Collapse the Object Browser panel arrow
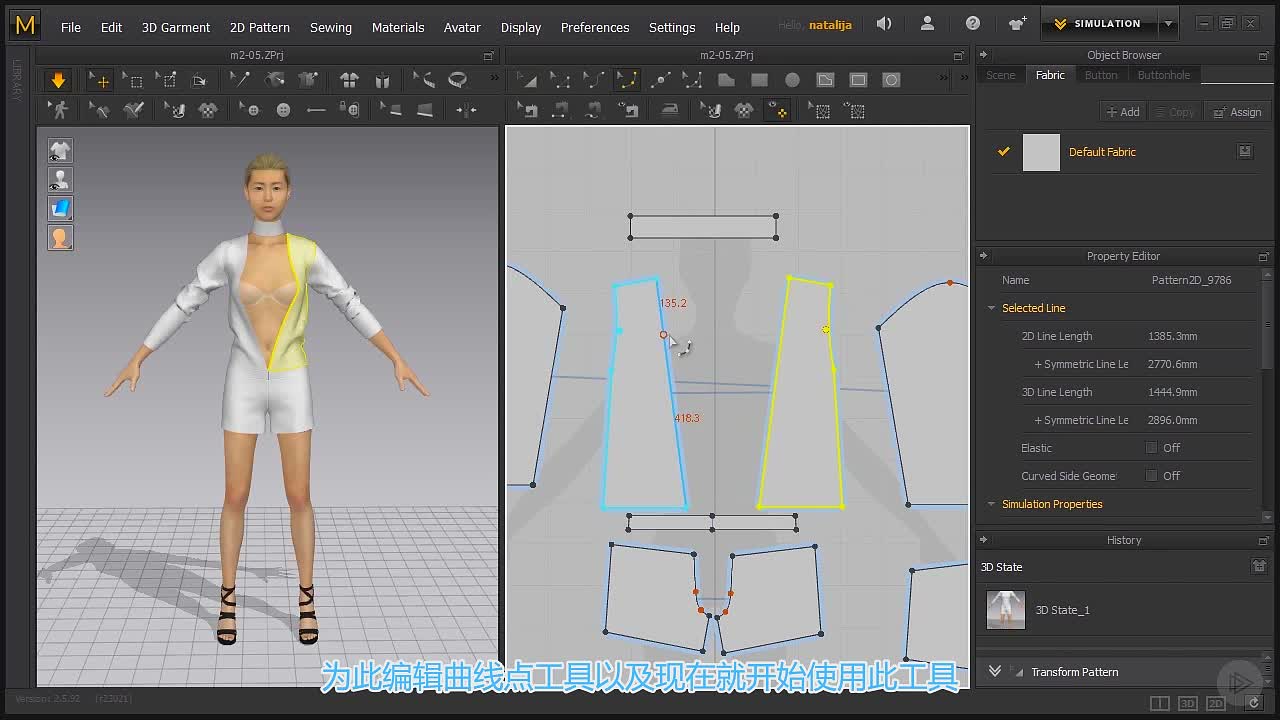This screenshot has height=720, width=1280. tap(983, 55)
